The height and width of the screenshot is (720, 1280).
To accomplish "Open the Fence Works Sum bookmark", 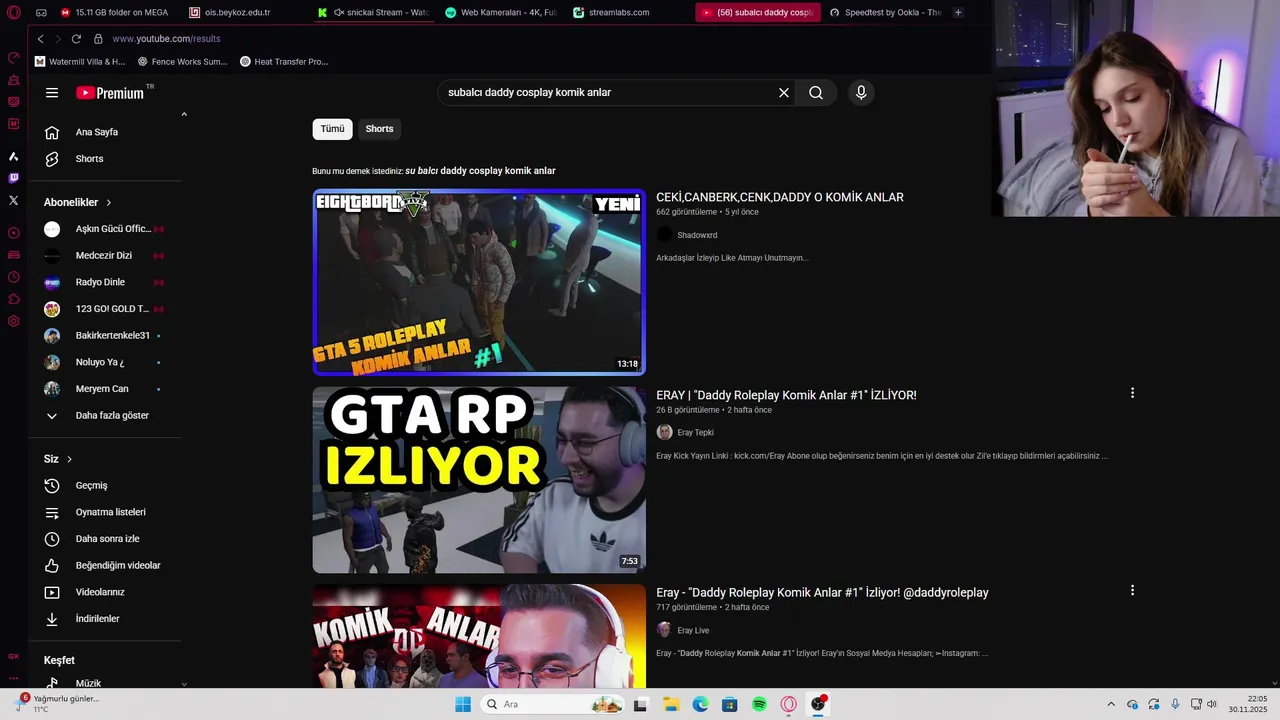I will [183, 62].
